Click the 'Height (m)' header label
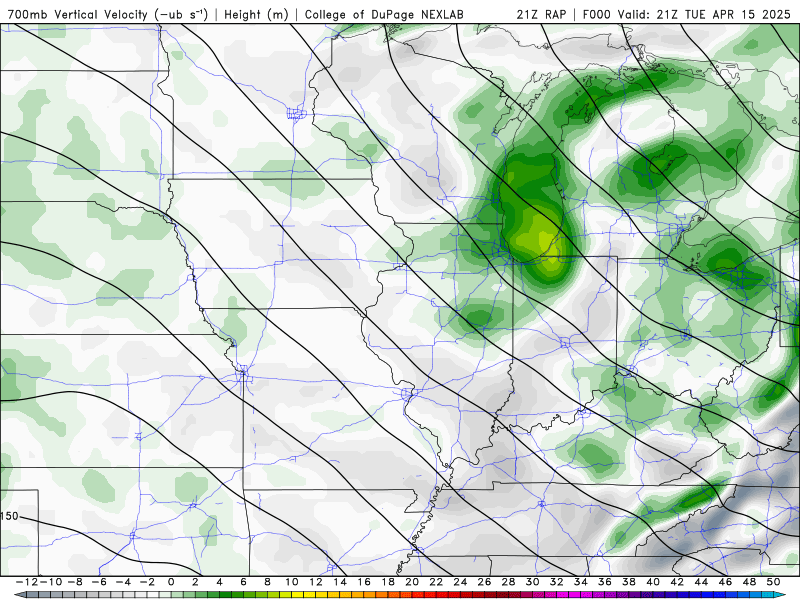The image size is (800, 600). point(257,14)
